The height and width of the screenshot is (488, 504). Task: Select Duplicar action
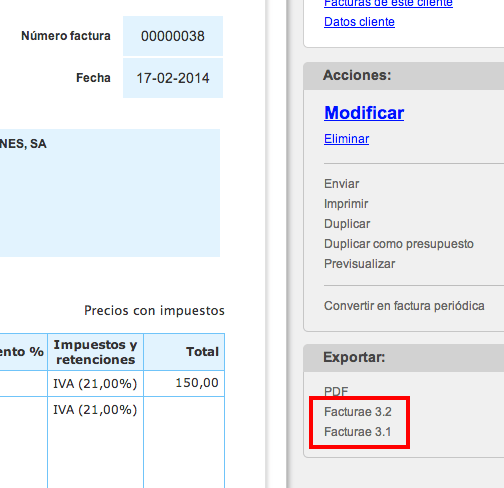click(x=347, y=224)
